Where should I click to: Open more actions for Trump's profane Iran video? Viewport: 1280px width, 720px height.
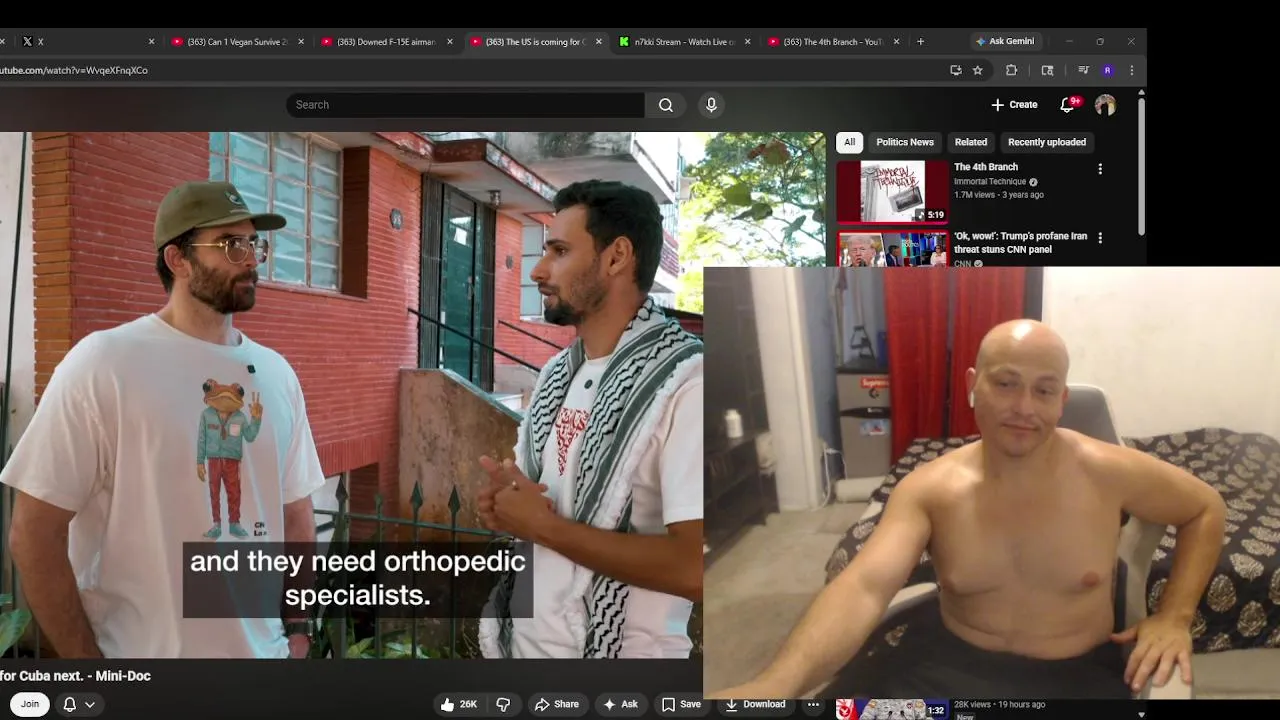[x=1100, y=238]
